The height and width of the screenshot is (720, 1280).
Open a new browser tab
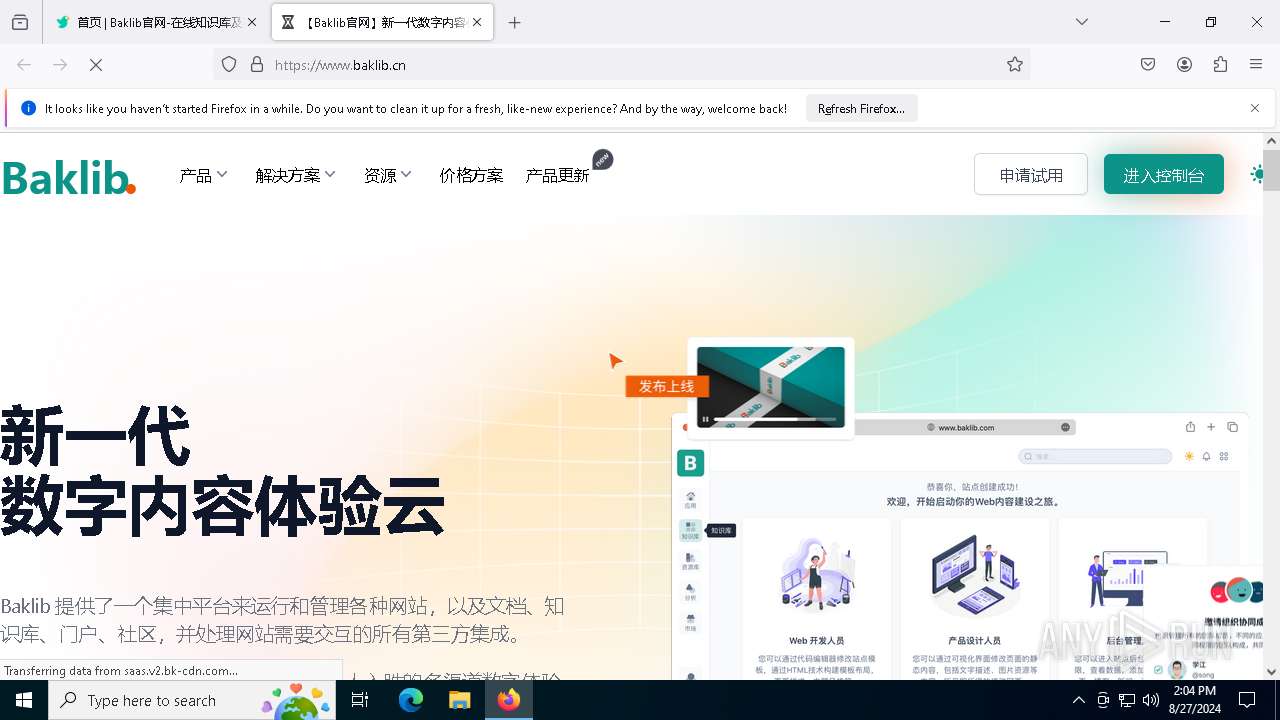tap(514, 22)
